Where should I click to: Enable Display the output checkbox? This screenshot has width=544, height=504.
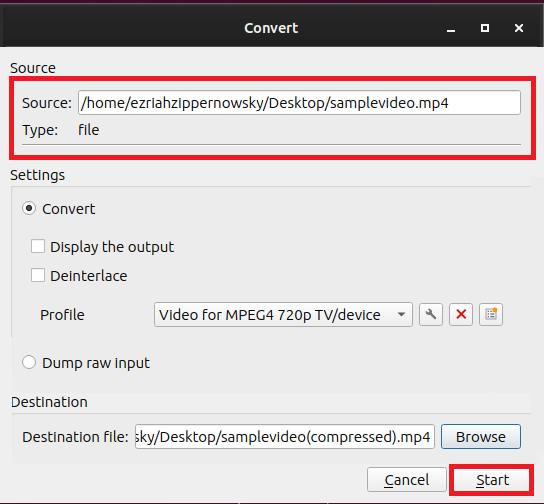coord(38,247)
